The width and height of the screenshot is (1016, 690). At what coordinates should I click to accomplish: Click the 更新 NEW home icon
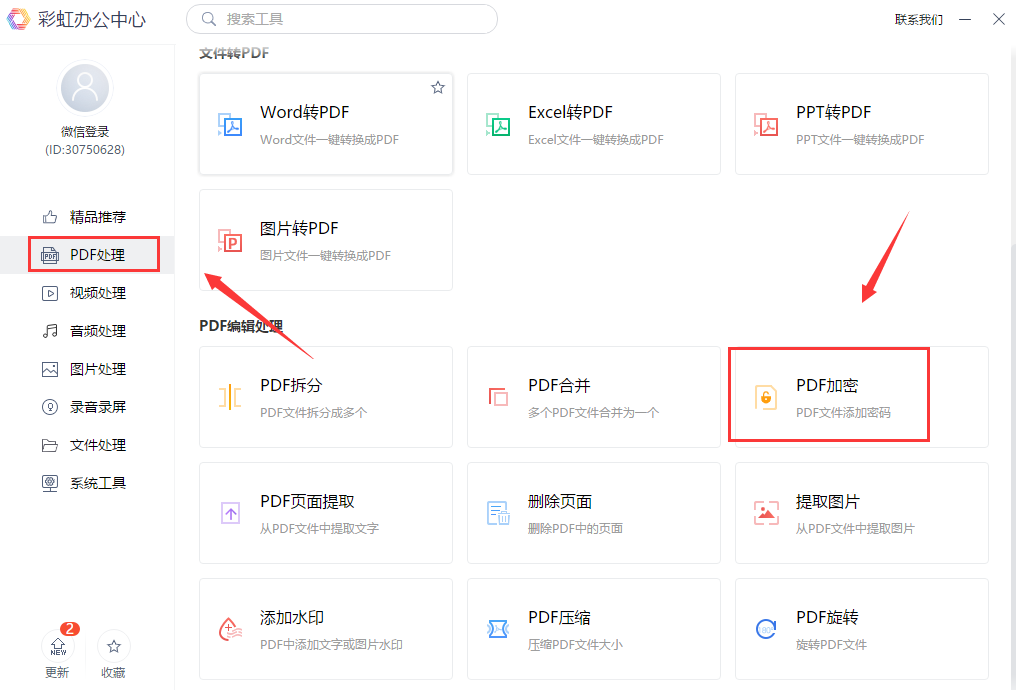click(58, 646)
